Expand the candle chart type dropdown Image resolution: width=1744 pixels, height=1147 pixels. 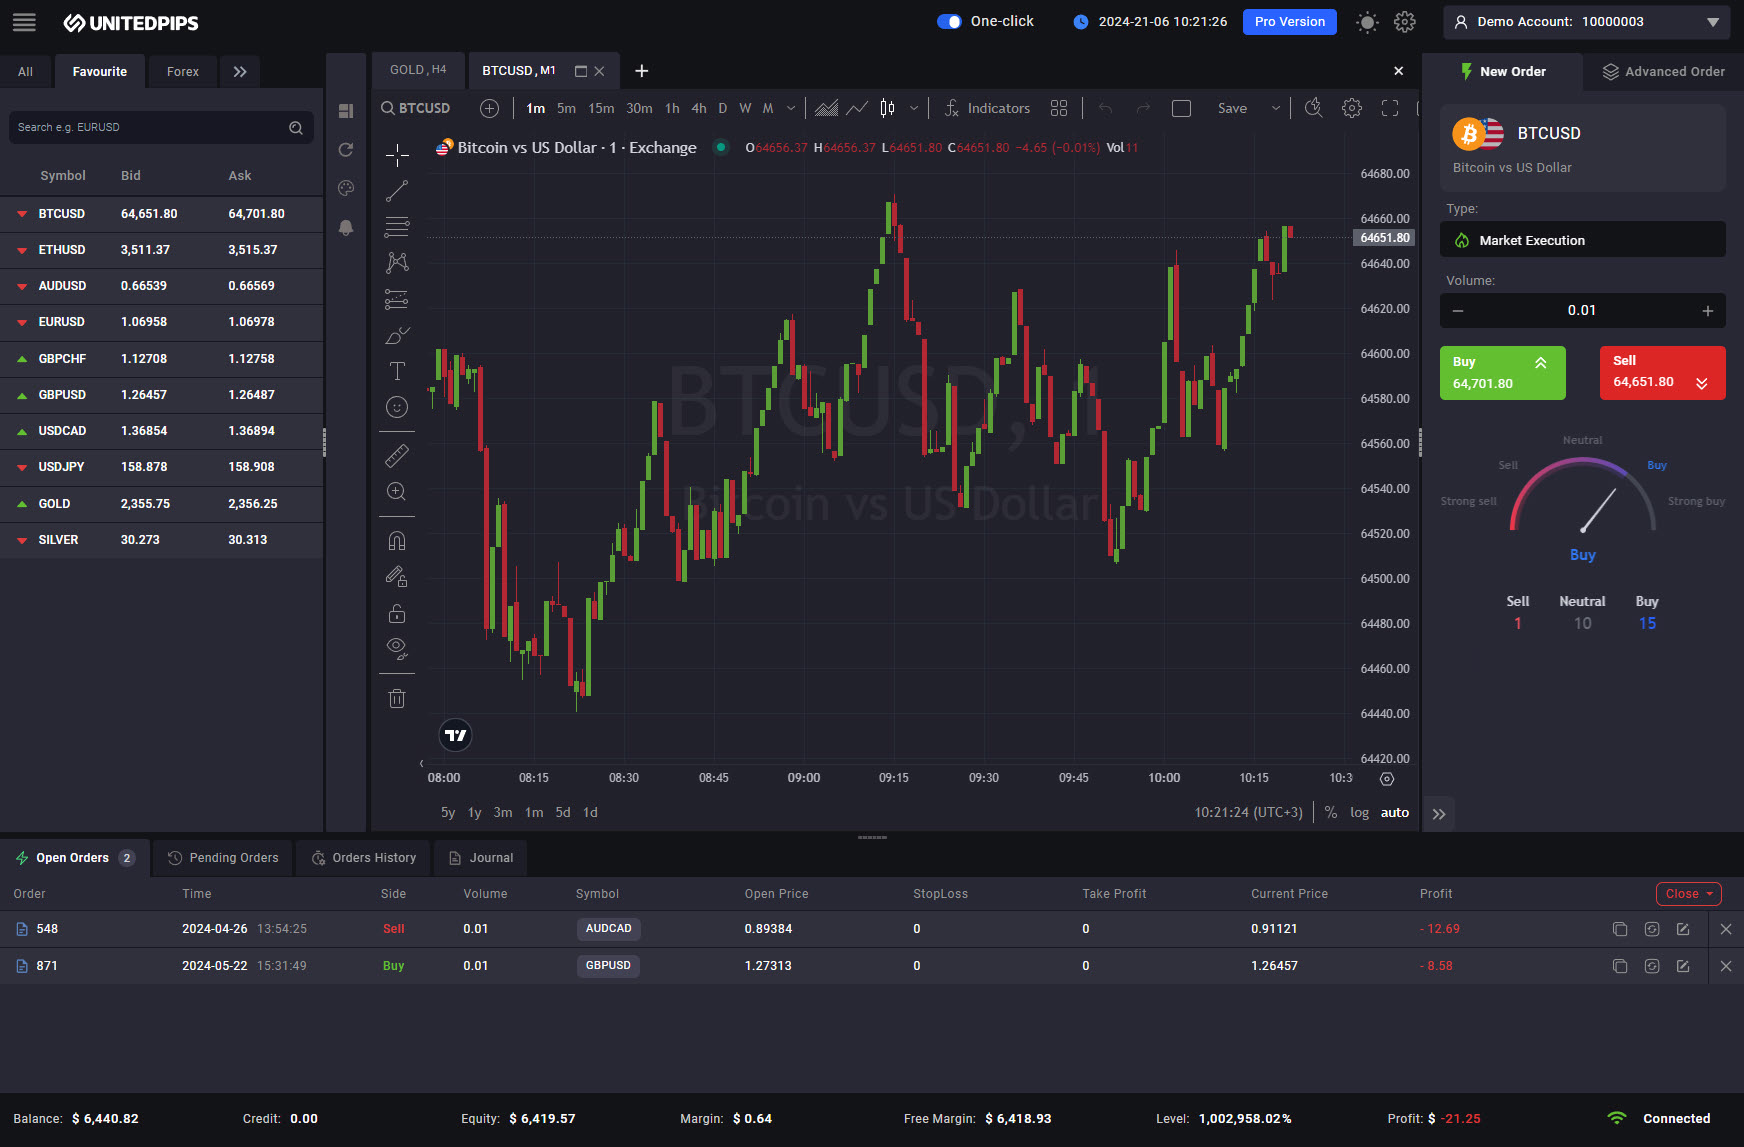point(913,108)
